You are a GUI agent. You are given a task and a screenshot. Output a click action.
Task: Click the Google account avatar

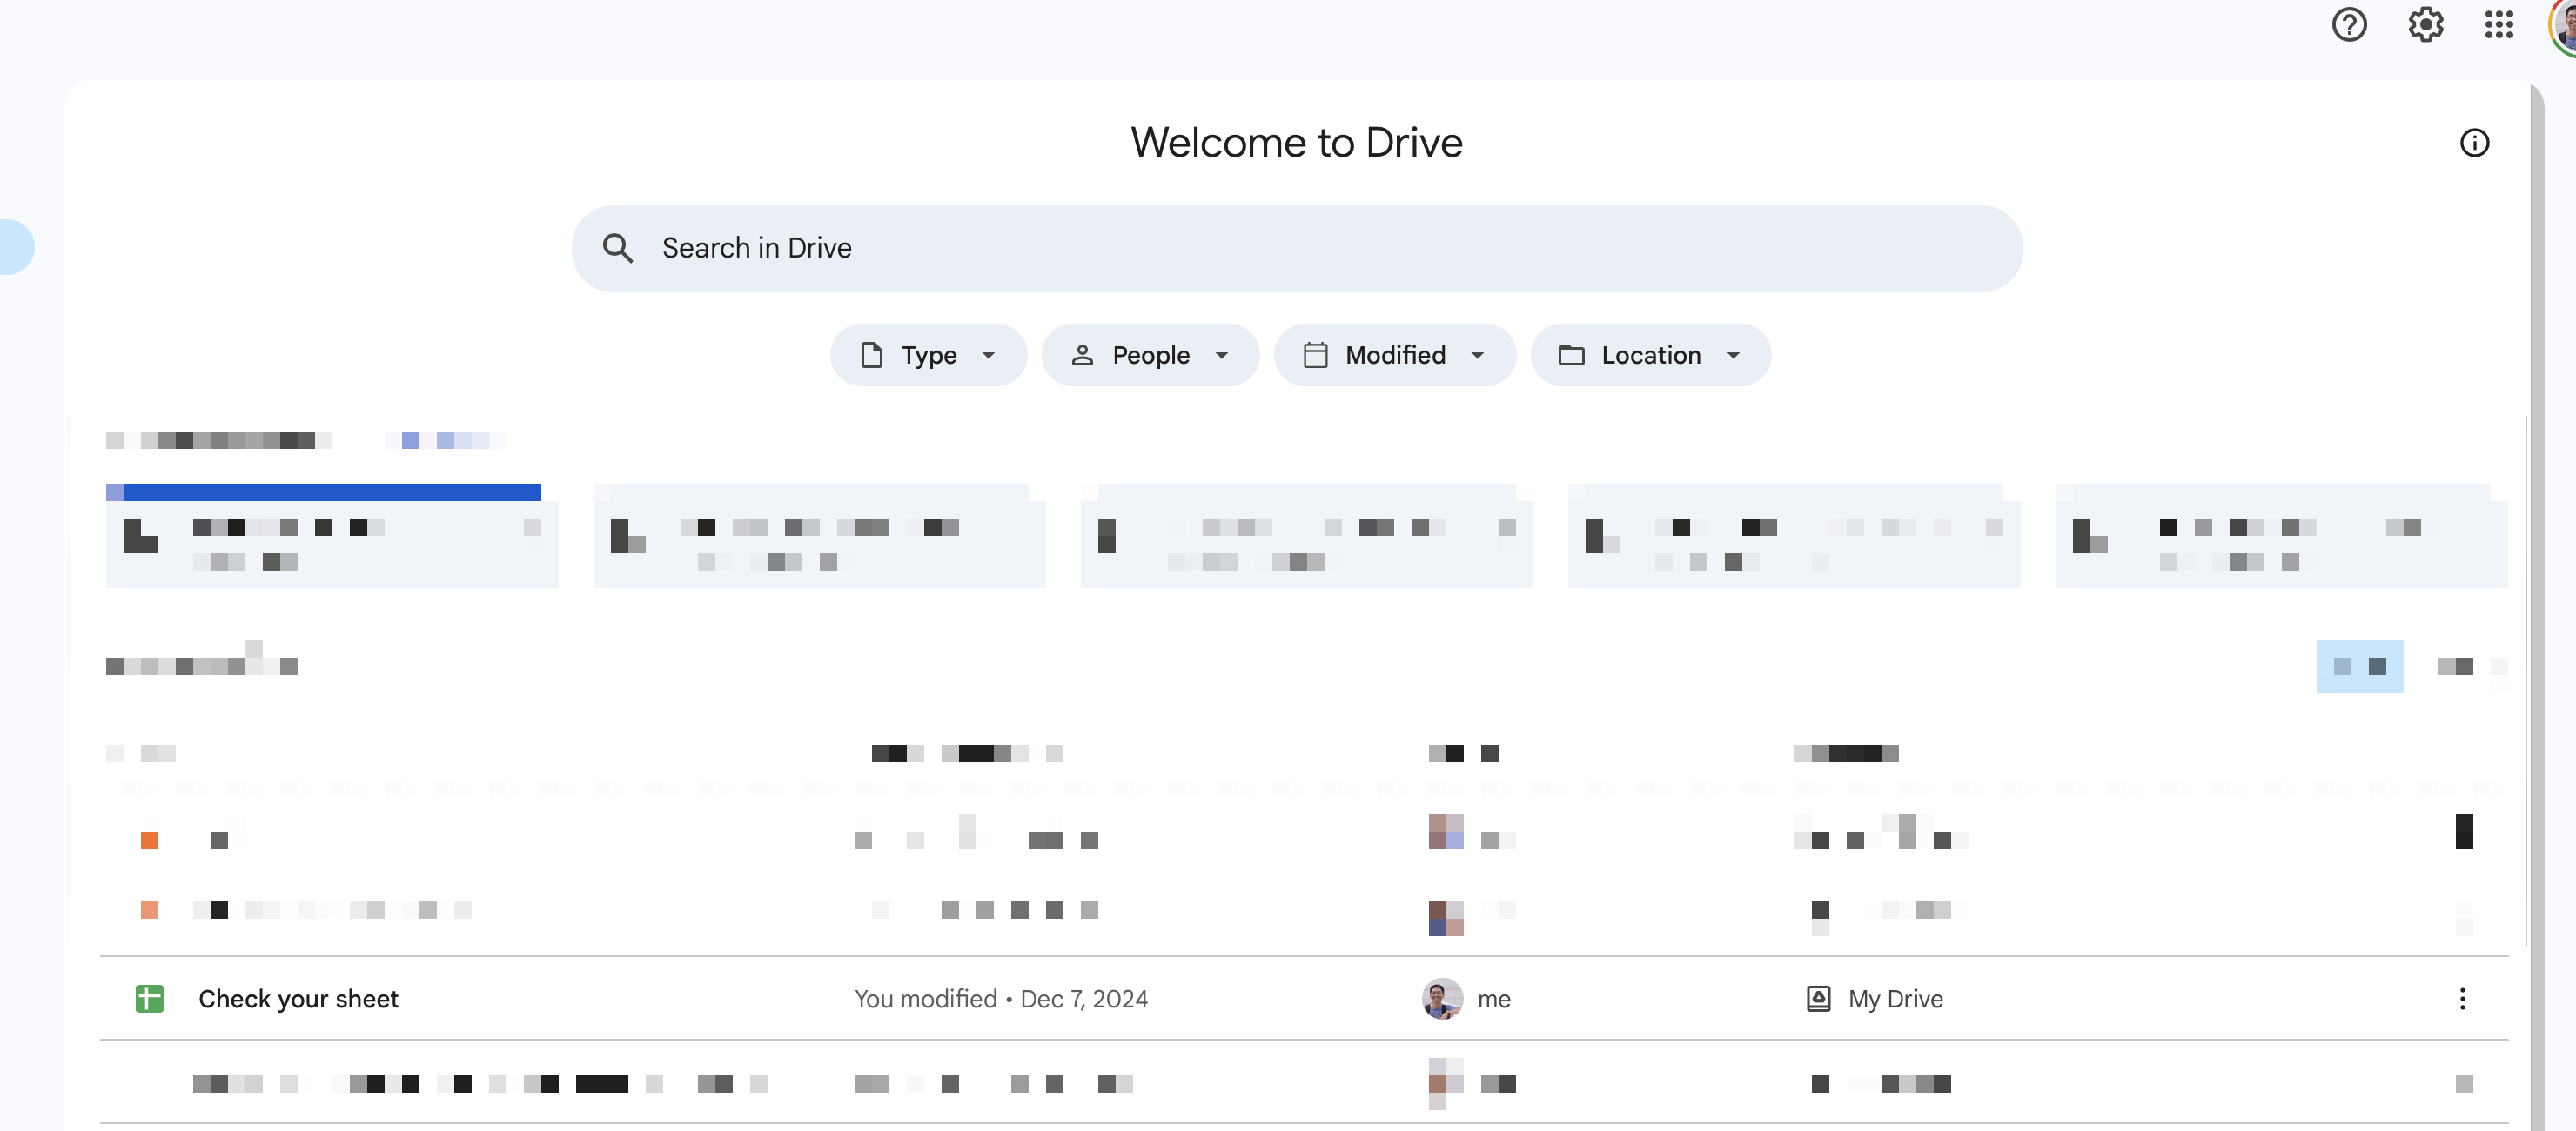click(2564, 24)
